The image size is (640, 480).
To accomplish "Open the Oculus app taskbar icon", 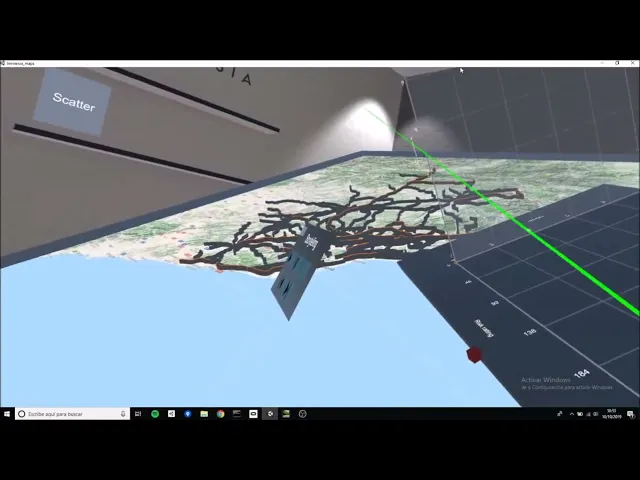I will (x=253, y=414).
